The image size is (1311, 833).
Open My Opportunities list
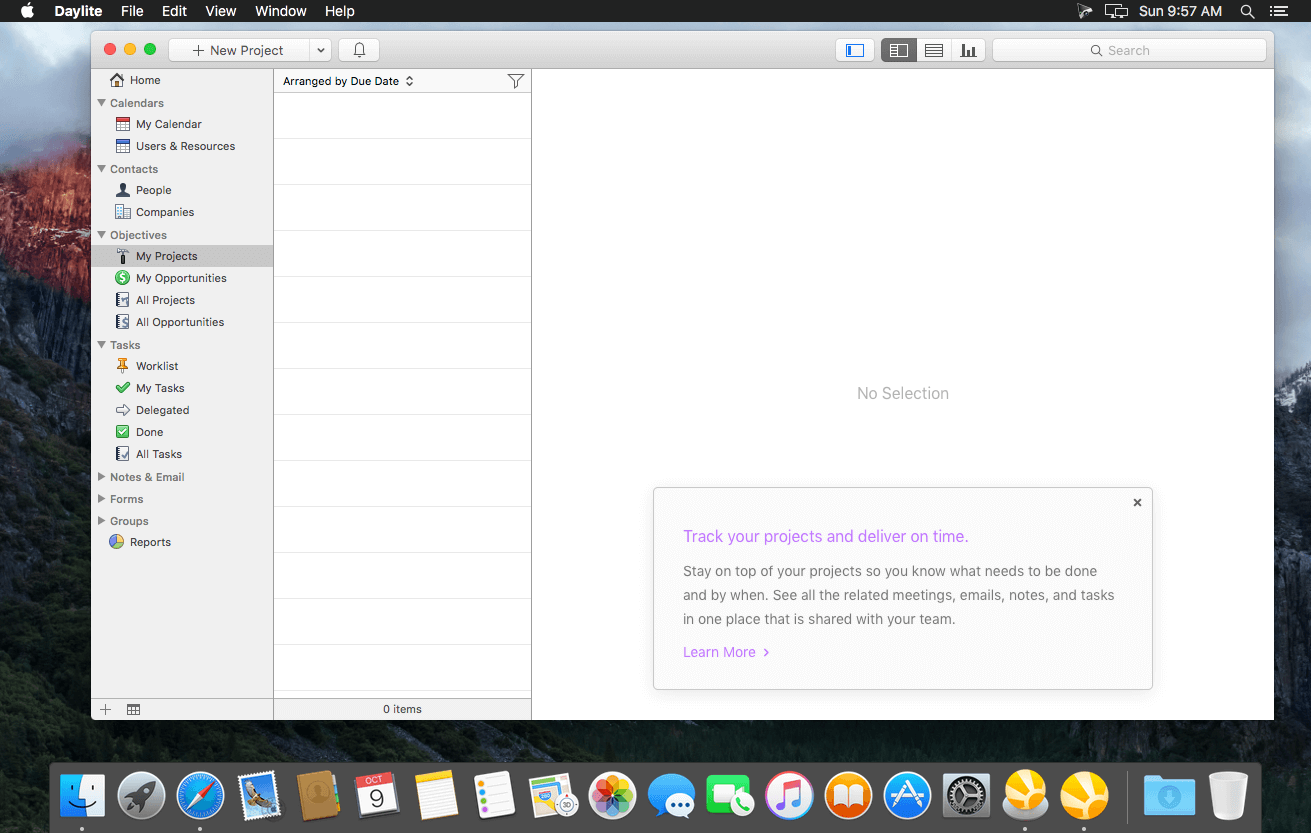click(171, 278)
